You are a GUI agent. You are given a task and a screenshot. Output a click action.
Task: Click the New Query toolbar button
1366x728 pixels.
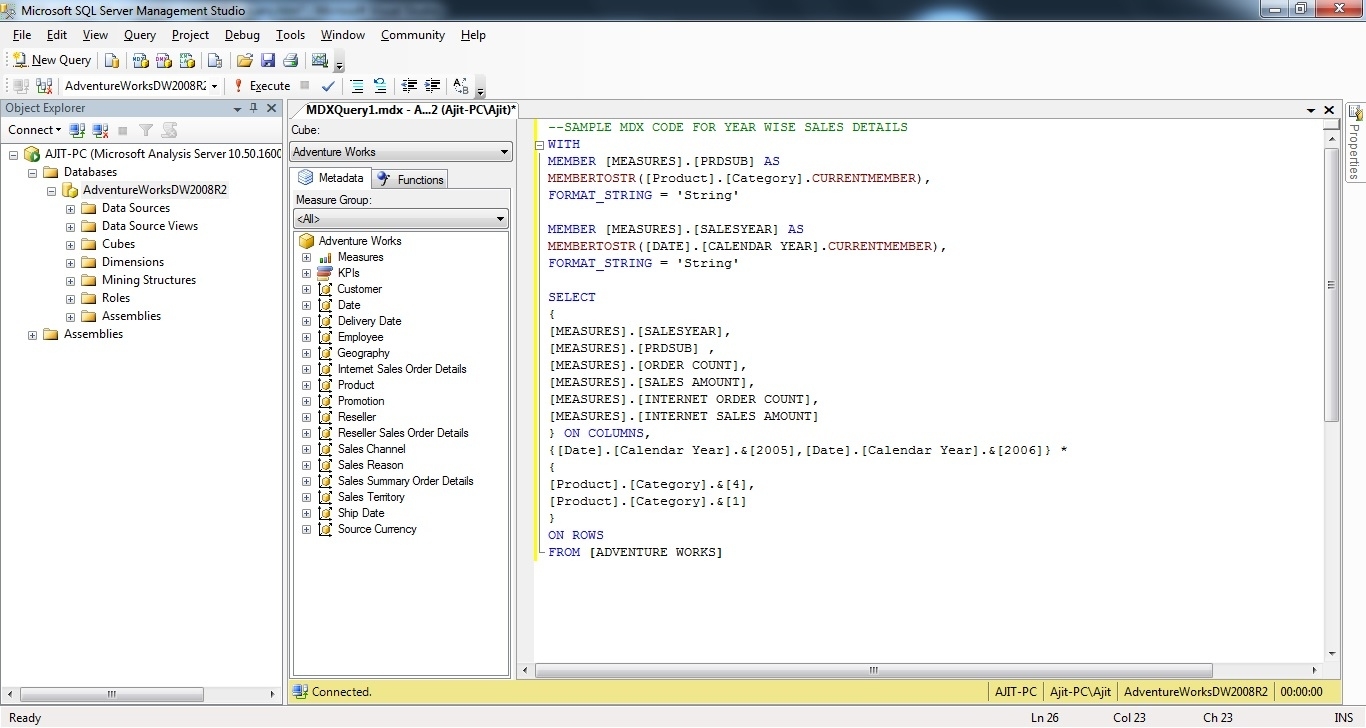click(51, 60)
